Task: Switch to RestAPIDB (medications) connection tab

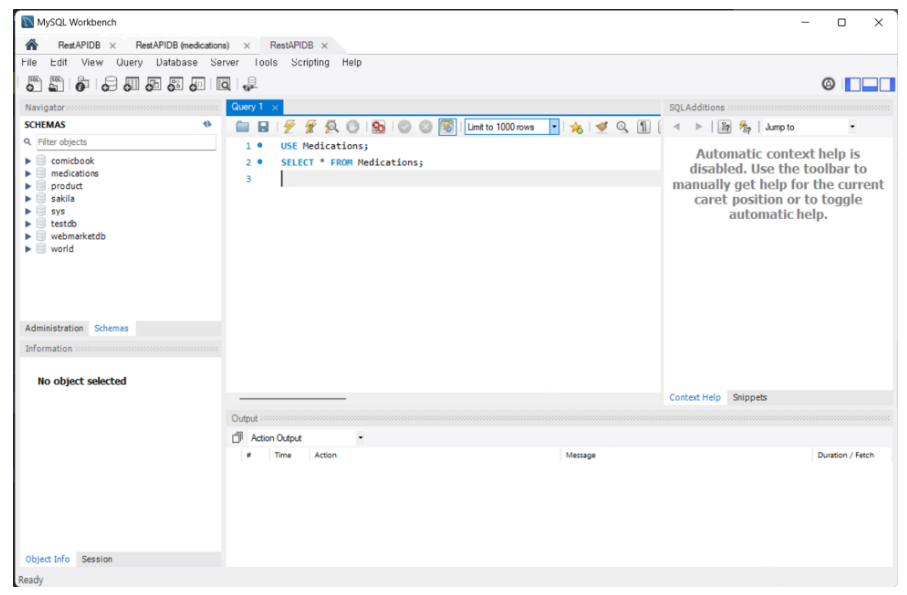Action: click(x=182, y=45)
